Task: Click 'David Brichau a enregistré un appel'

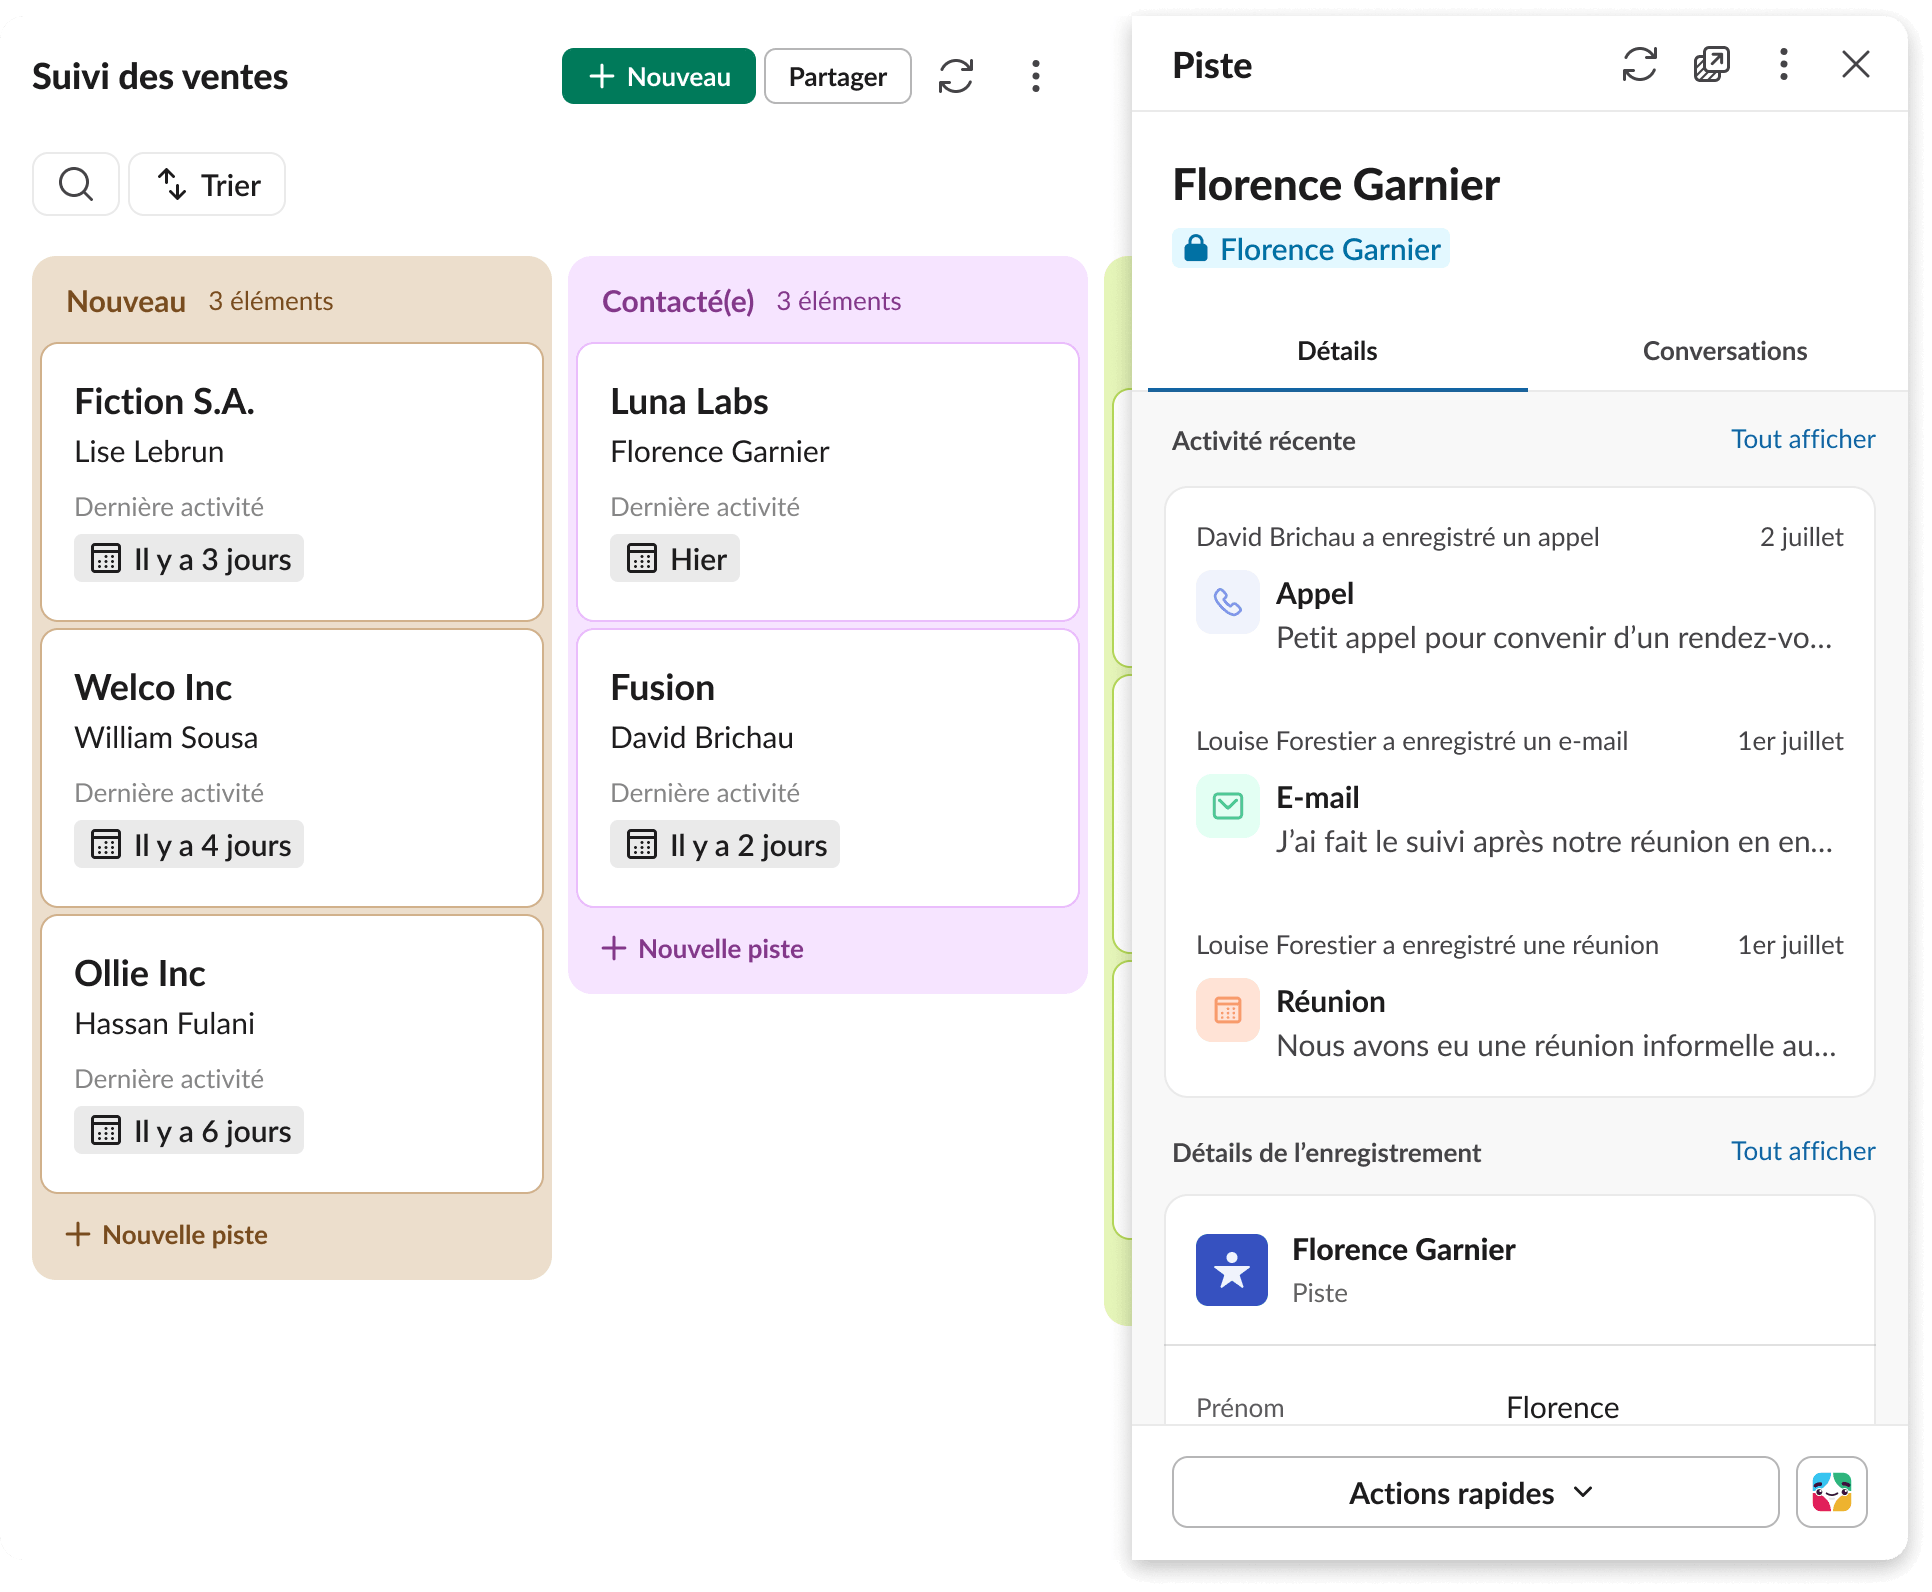Action: pos(1398,537)
